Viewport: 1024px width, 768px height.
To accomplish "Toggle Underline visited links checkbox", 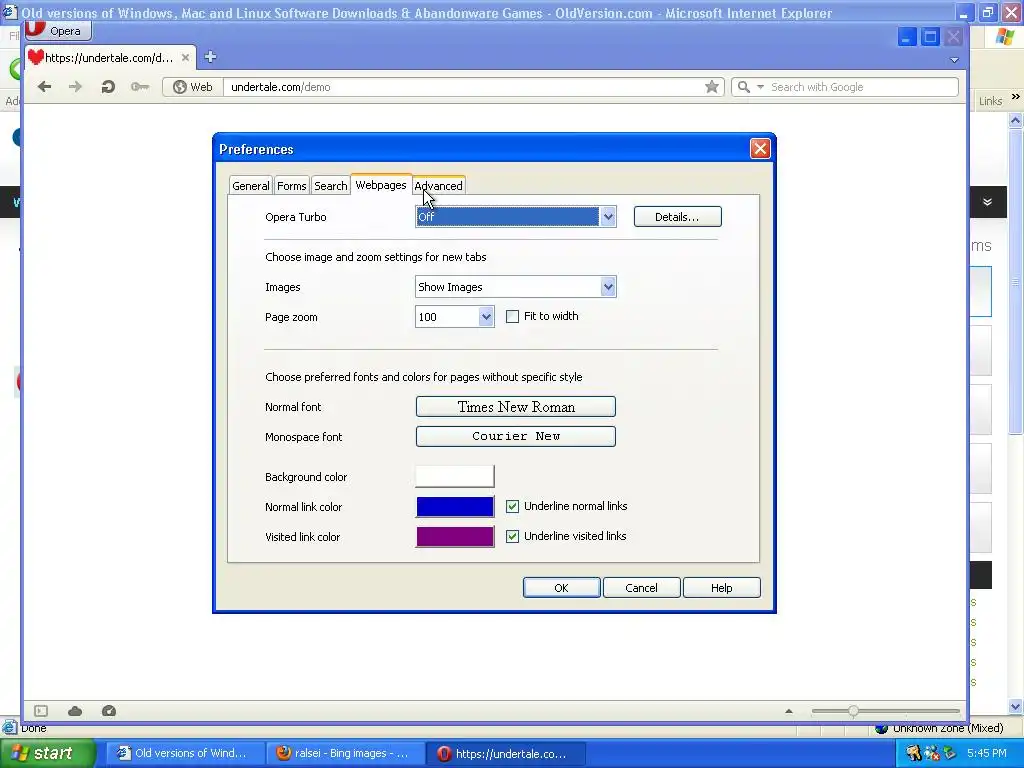I will click(x=513, y=536).
